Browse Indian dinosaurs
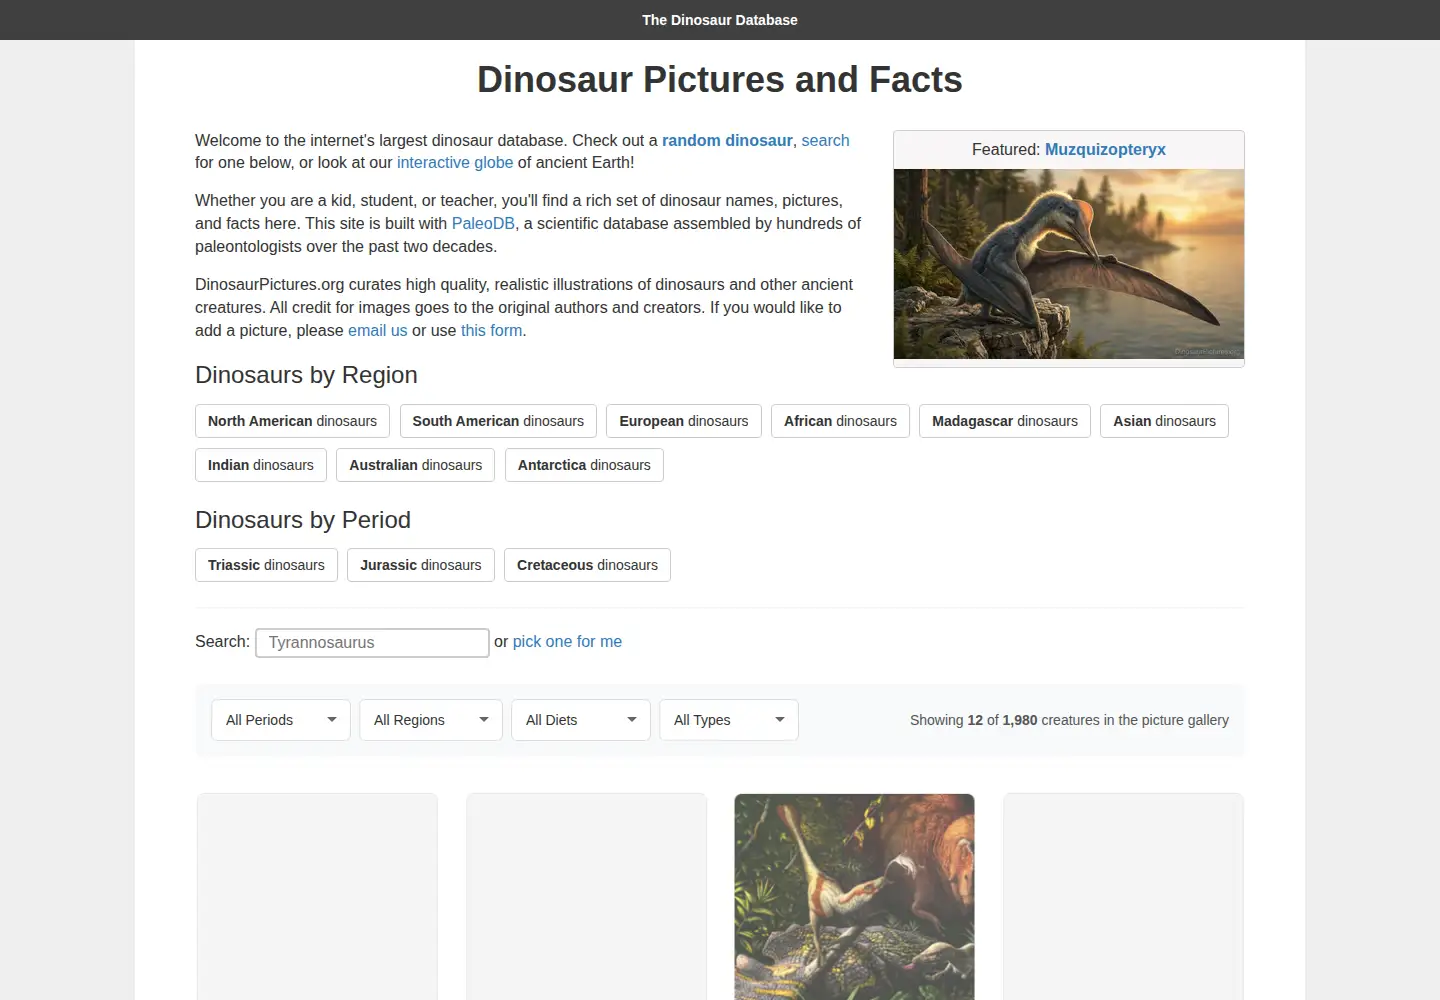The width and height of the screenshot is (1440, 1000). (261, 465)
